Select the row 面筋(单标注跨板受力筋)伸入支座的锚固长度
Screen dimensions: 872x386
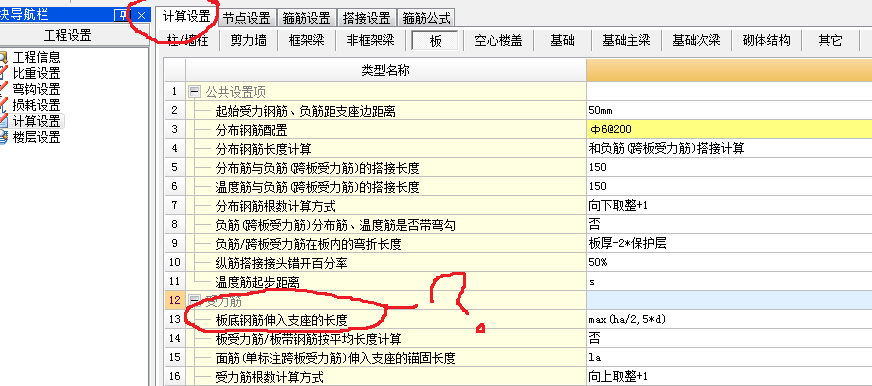coord(386,358)
